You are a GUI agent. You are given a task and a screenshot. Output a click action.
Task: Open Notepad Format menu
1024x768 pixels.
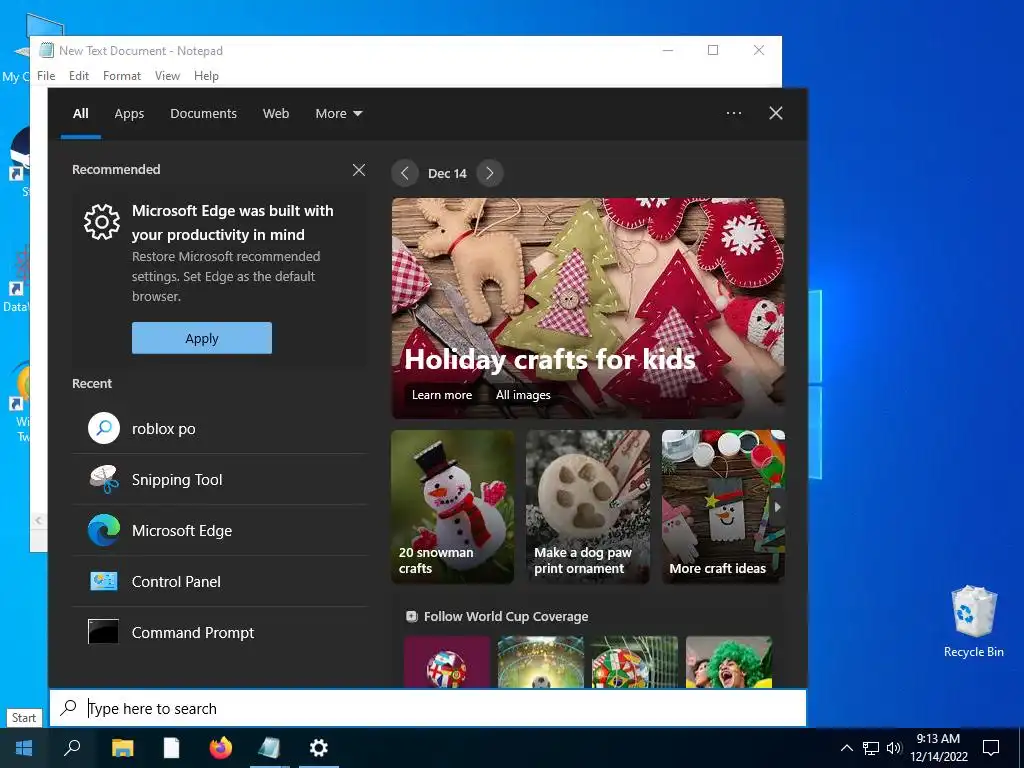point(121,76)
